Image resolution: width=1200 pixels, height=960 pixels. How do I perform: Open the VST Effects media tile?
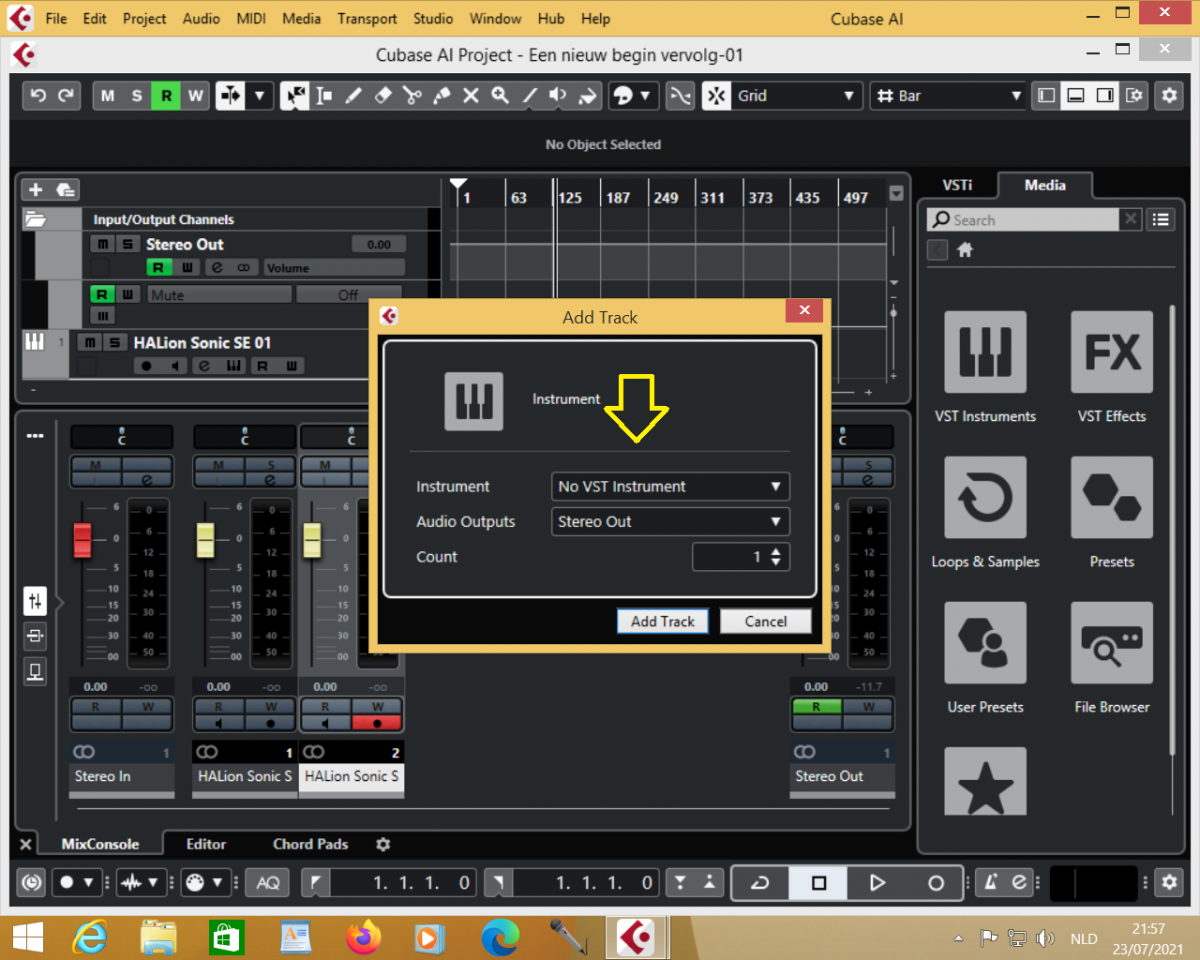click(x=1112, y=352)
